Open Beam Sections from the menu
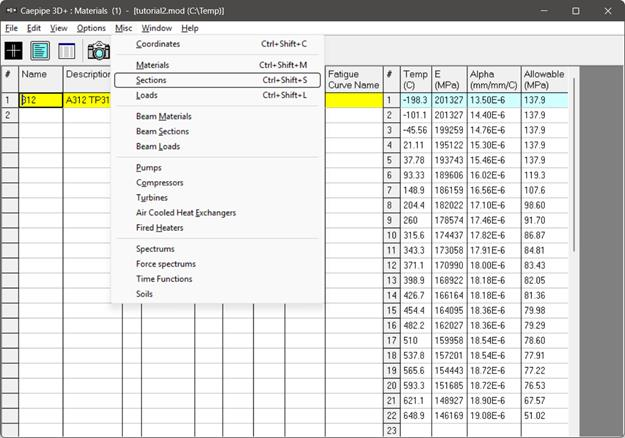The width and height of the screenshot is (625, 438). click(217, 132)
